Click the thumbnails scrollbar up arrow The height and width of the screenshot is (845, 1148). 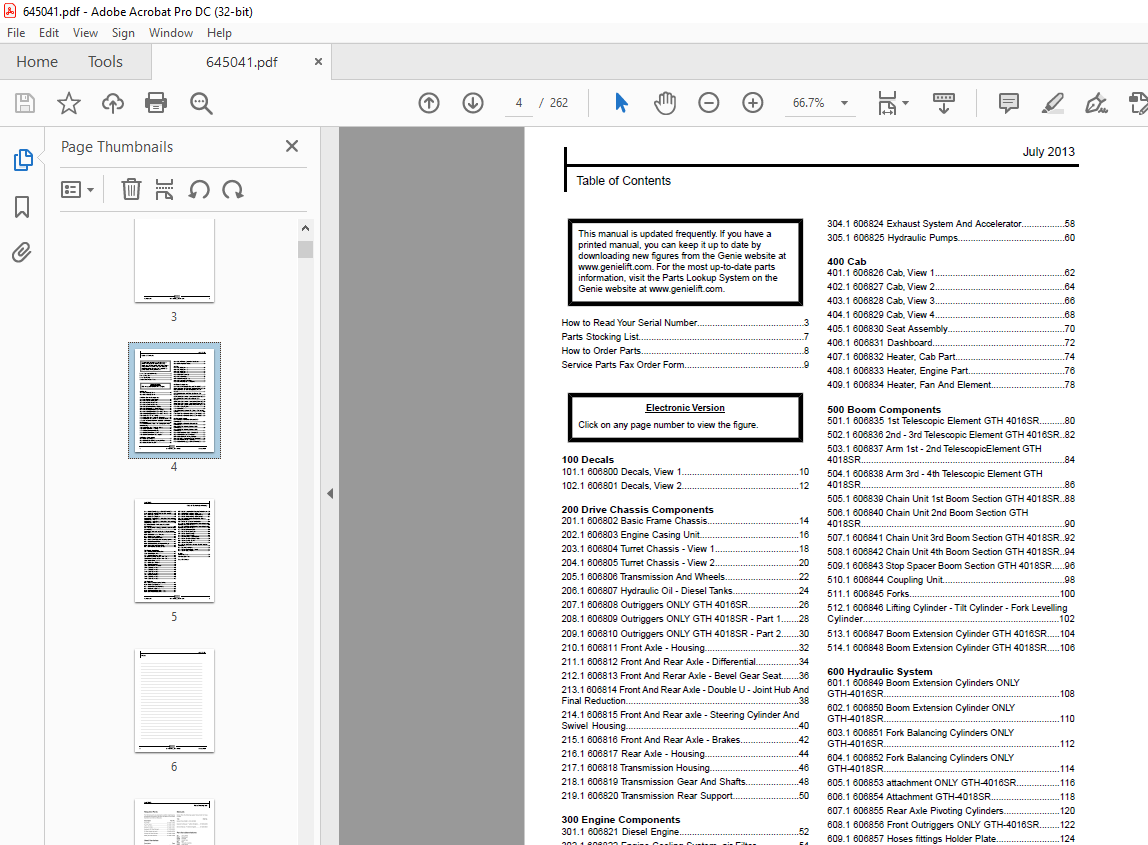click(x=305, y=228)
